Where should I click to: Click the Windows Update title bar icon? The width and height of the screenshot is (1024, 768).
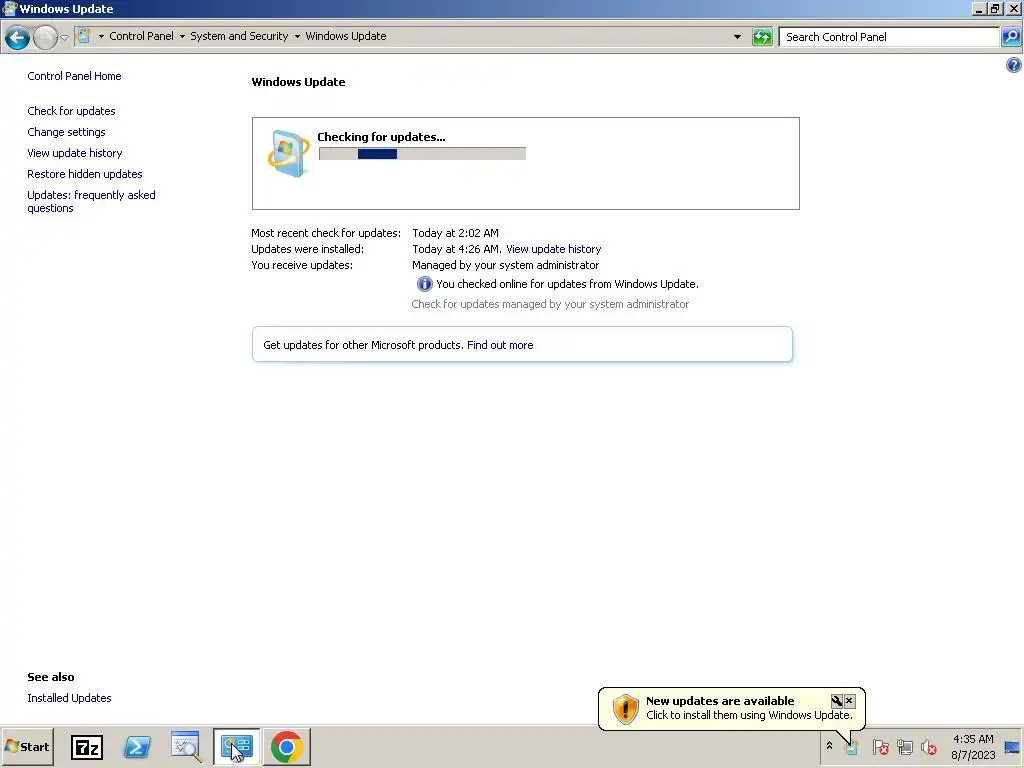pos(9,8)
